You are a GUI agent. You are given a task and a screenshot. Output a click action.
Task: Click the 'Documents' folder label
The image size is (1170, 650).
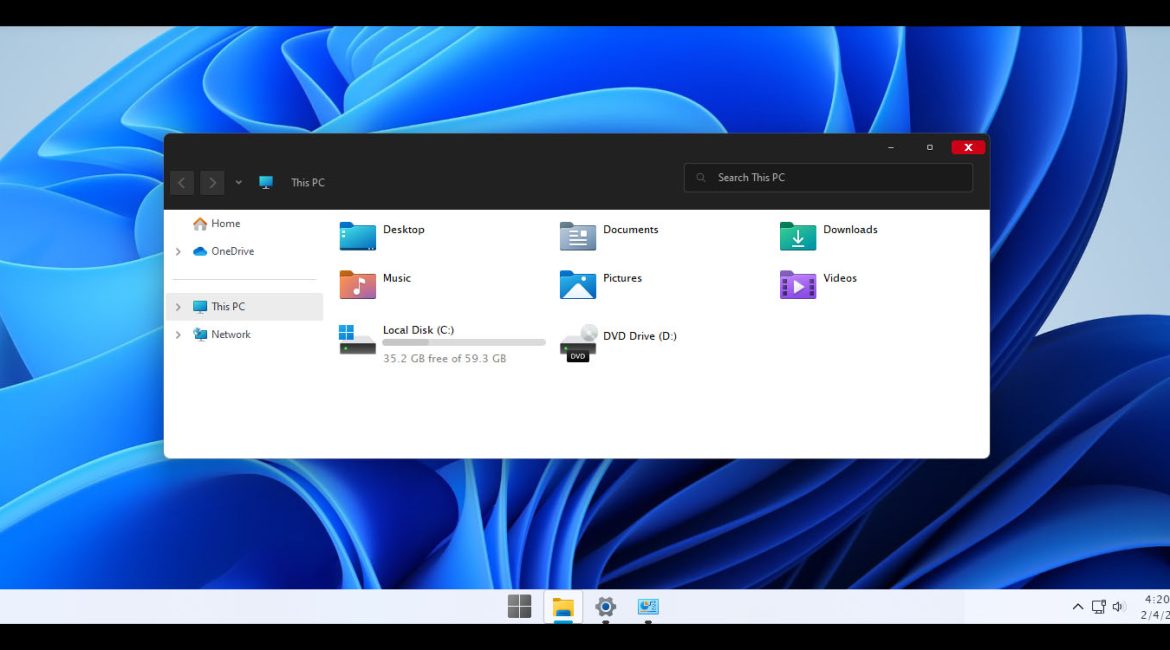631,229
